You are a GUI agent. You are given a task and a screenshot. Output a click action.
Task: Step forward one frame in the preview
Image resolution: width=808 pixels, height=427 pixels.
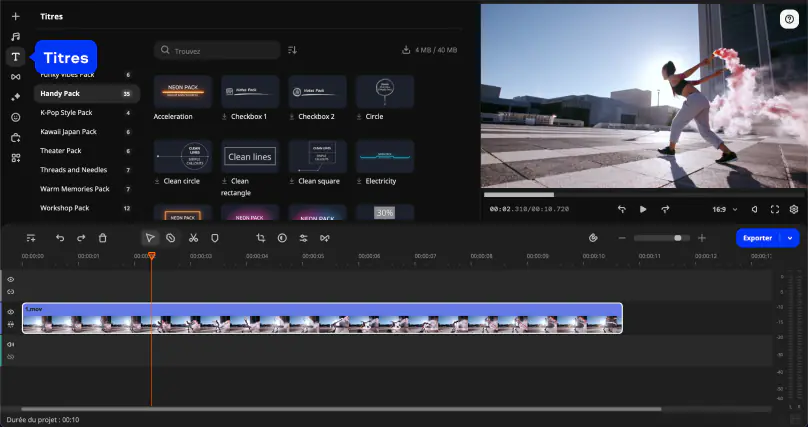tap(665, 209)
